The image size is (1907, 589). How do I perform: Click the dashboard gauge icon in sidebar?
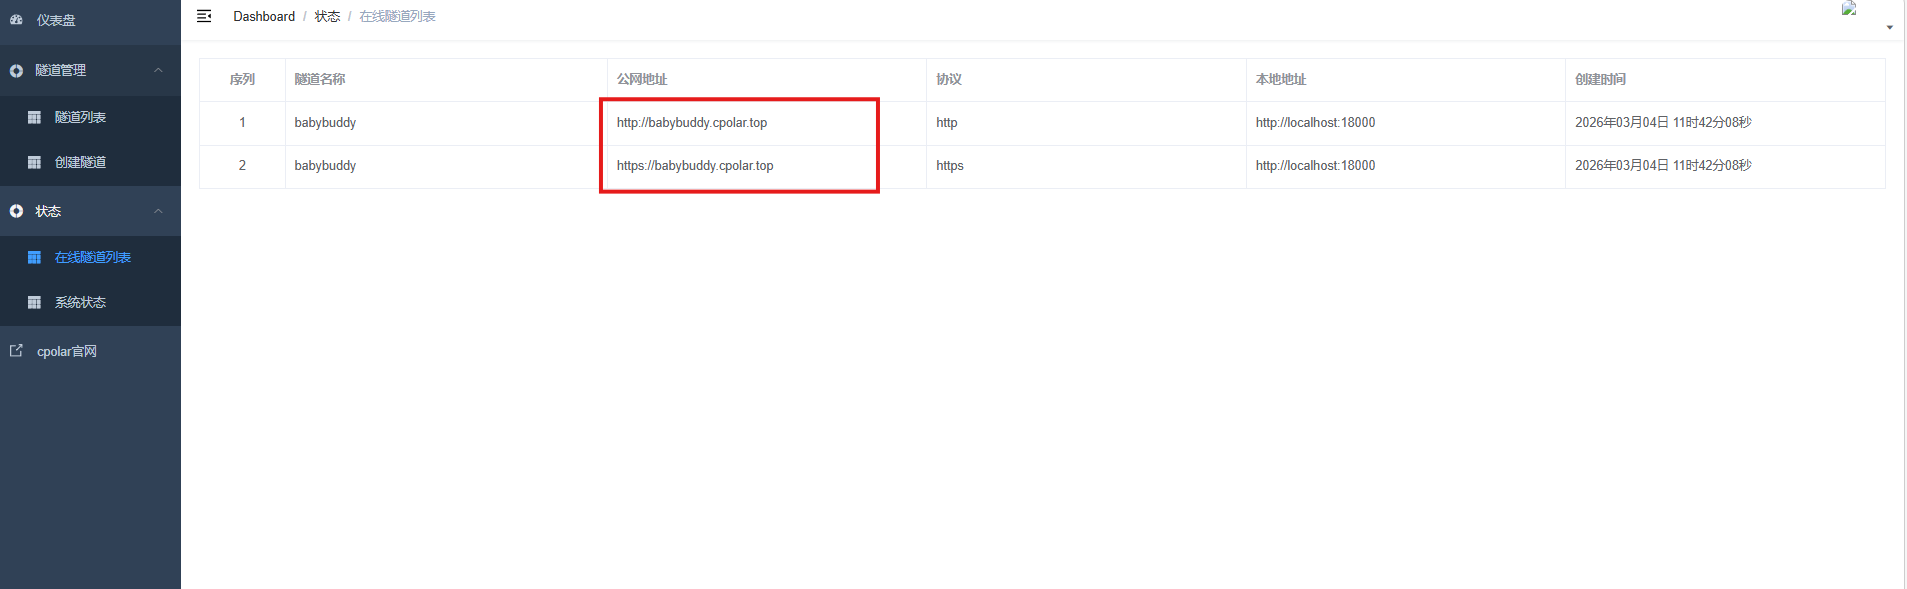point(16,20)
